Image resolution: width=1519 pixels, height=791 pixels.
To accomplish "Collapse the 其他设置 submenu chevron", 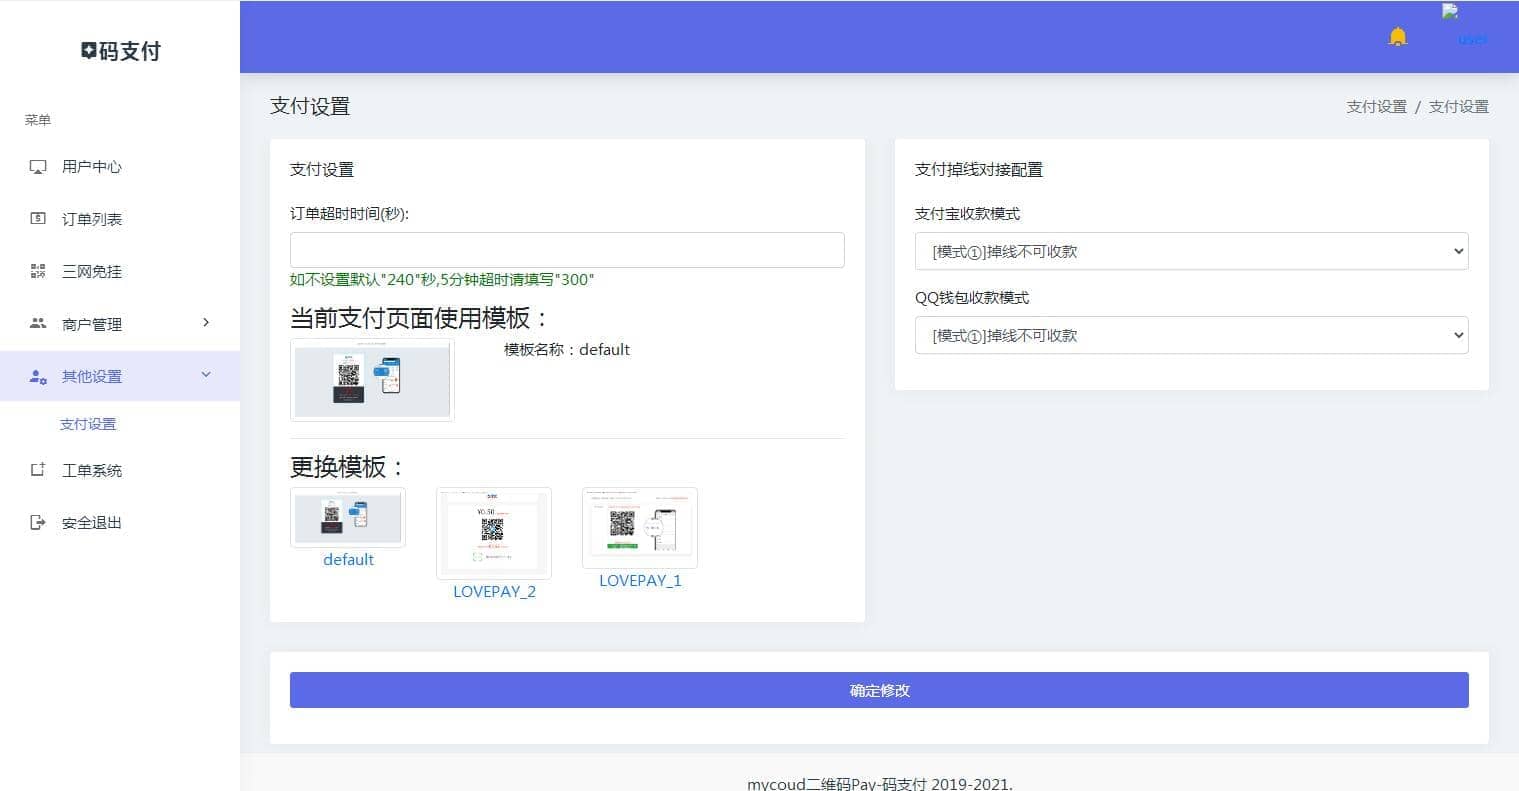I will (206, 375).
